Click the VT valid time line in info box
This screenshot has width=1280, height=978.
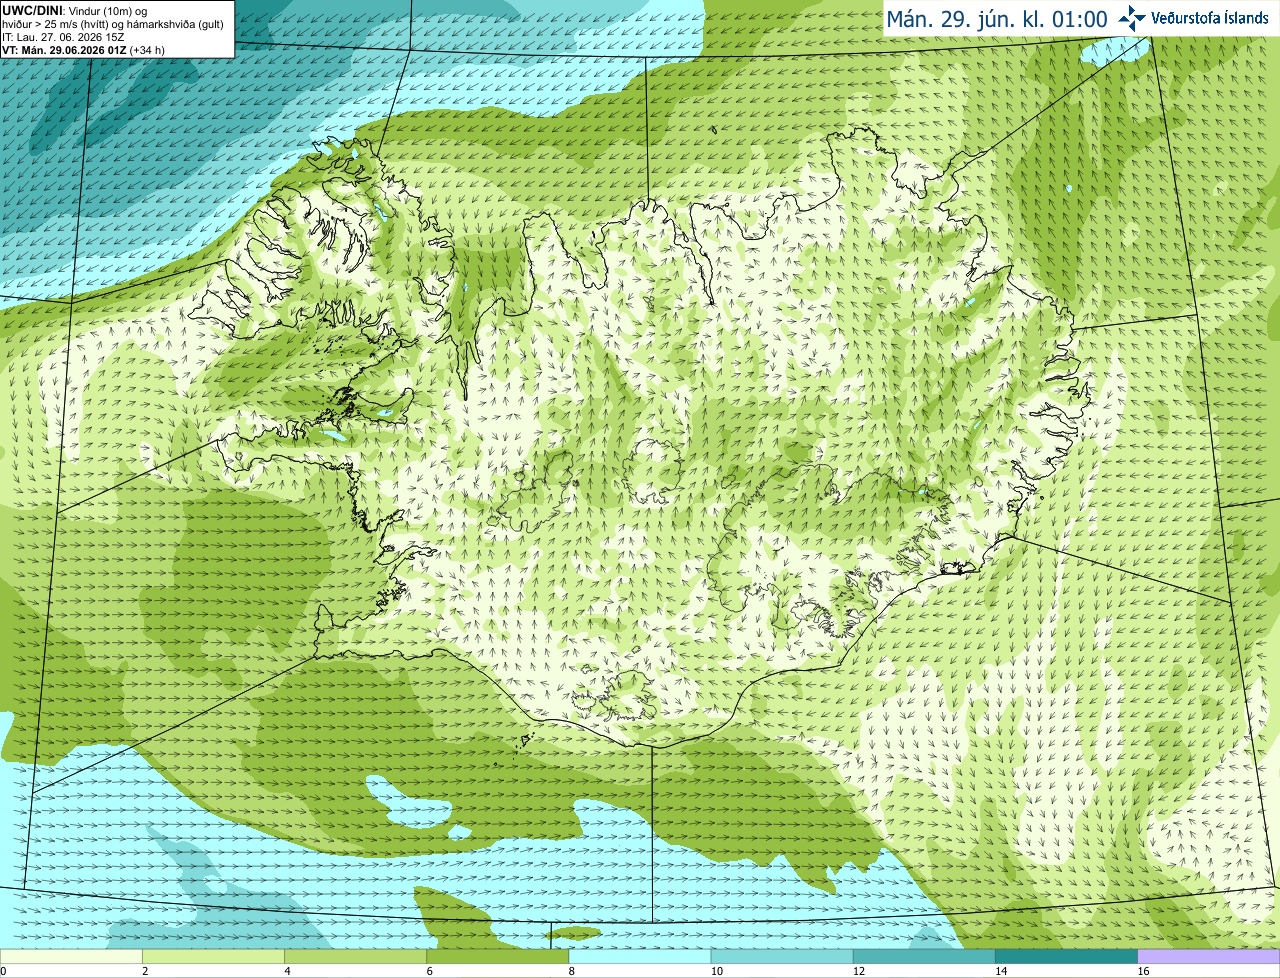click(83, 49)
